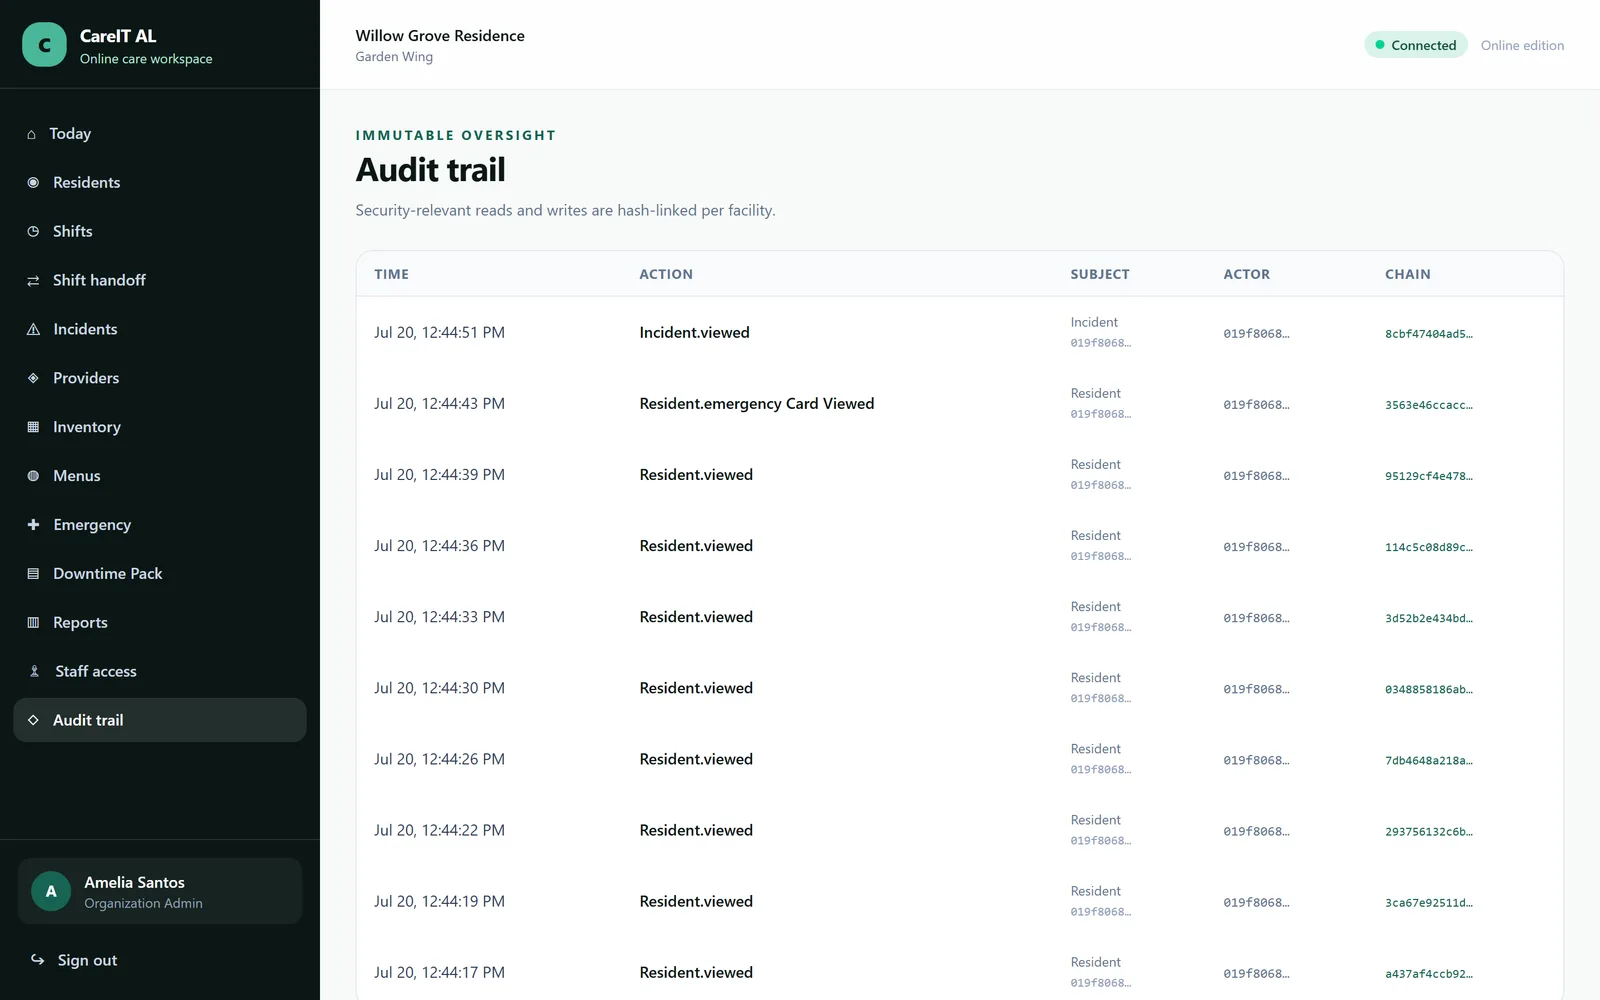Open the Amelia Santos profile card

(x=160, y=891)
